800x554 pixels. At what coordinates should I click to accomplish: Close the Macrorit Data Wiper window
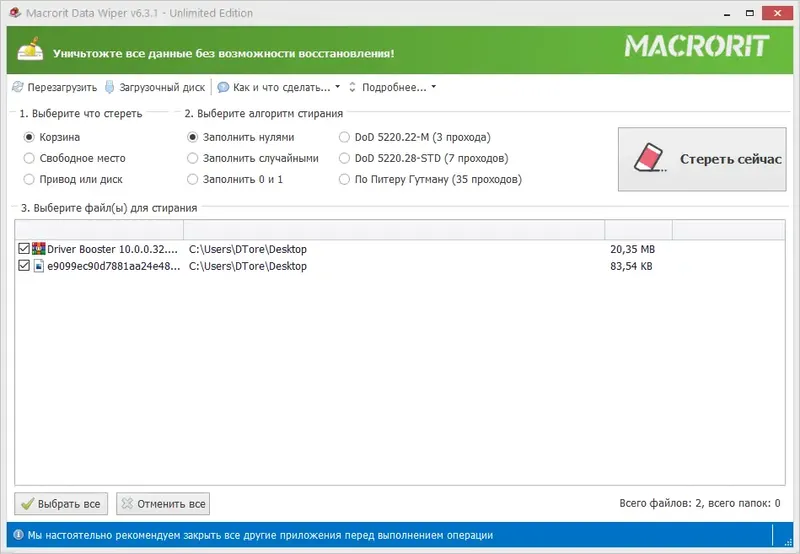coord(777,13)
